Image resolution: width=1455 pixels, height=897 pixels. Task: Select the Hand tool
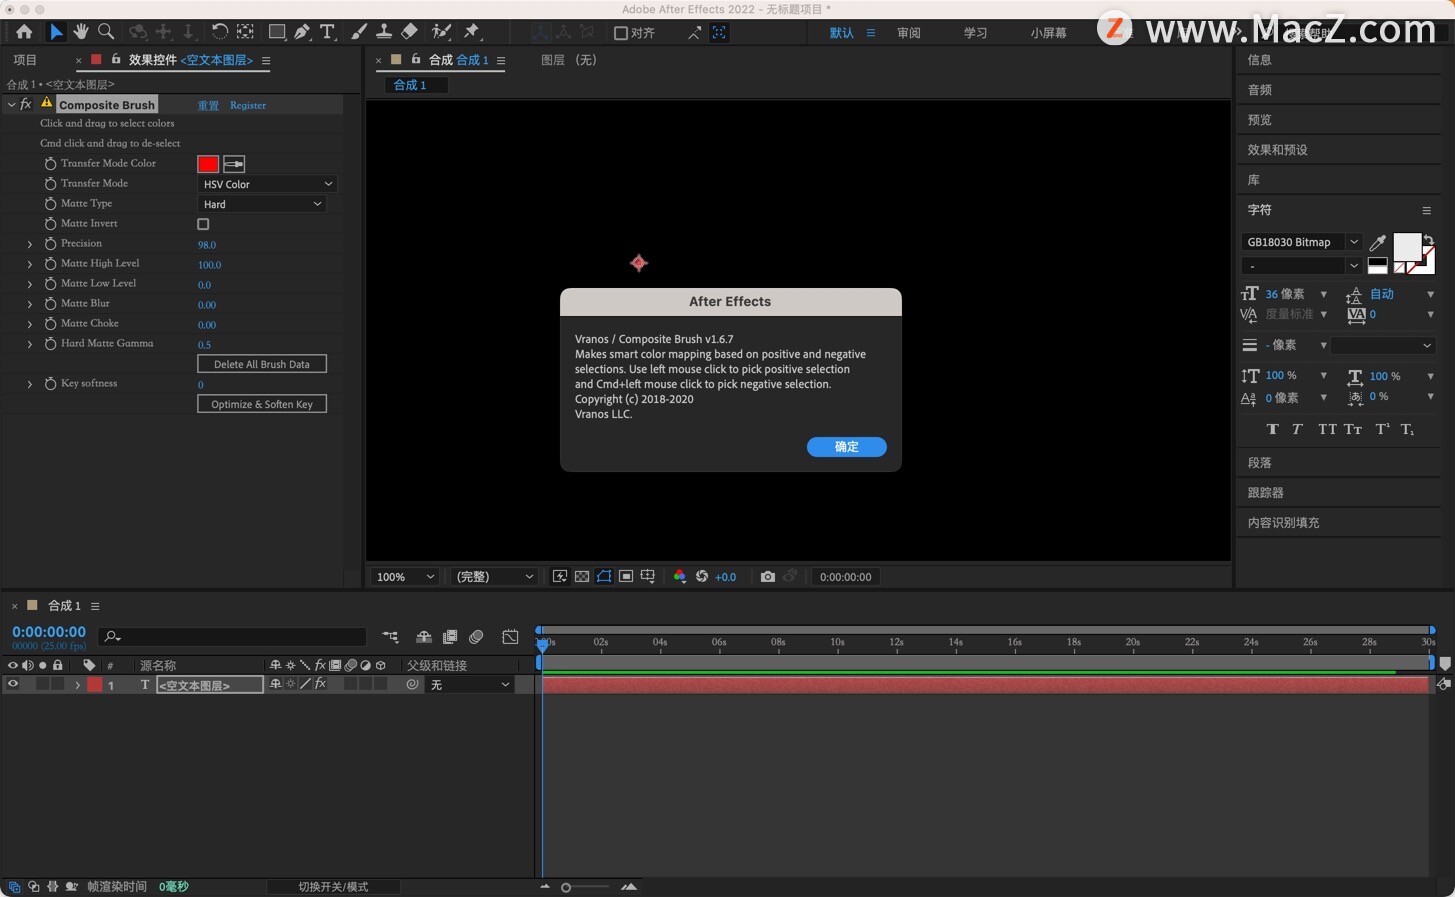(81, 32)
